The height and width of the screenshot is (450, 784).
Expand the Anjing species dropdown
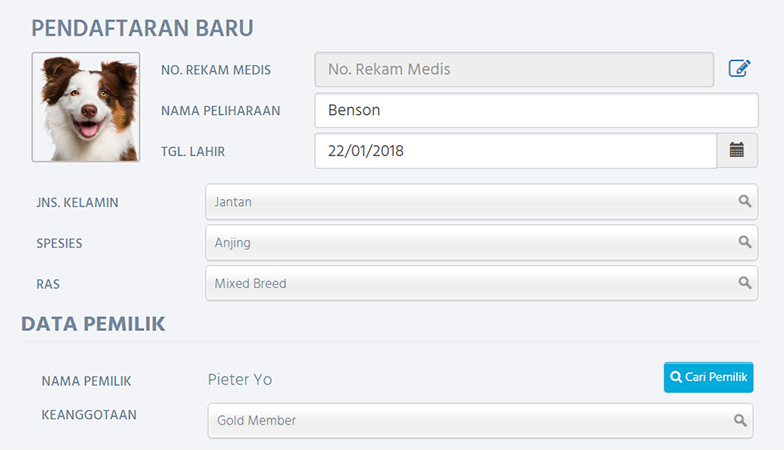coord(470,242)
